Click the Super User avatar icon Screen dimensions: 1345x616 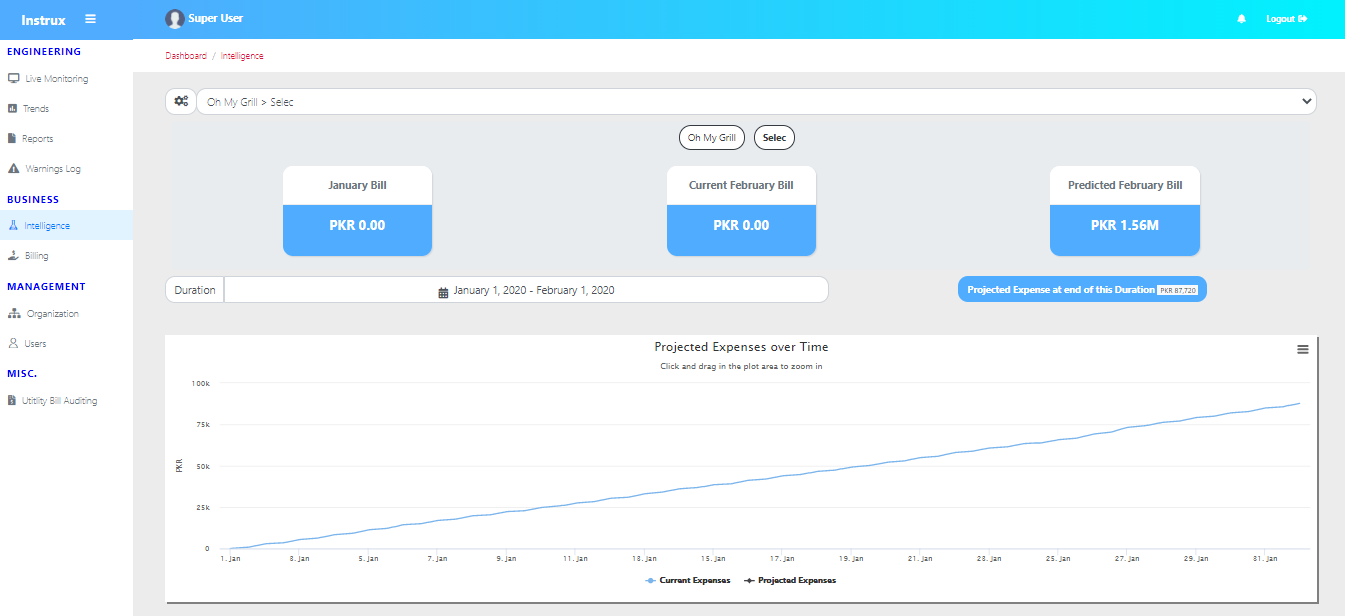(x=175, y=19)
